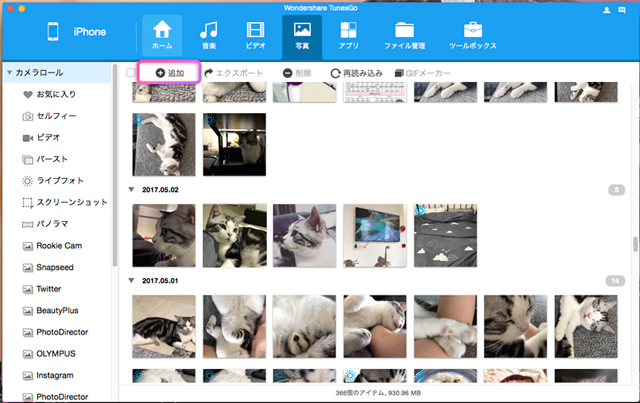Select the 写真 (Photos) tab
The image size is (640, 403).
302,37
